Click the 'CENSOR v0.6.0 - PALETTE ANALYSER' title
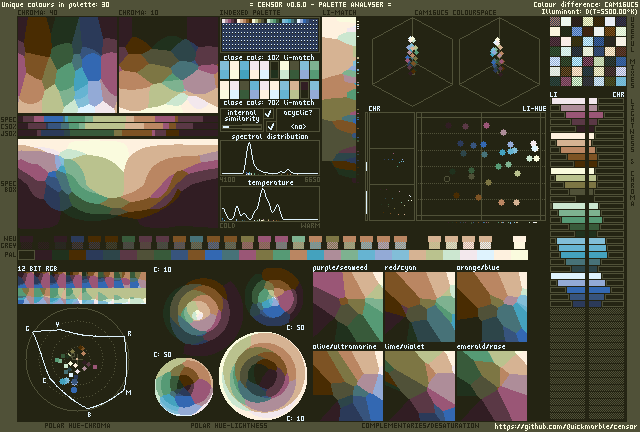640x432 pixels. [x=320, y=4]
